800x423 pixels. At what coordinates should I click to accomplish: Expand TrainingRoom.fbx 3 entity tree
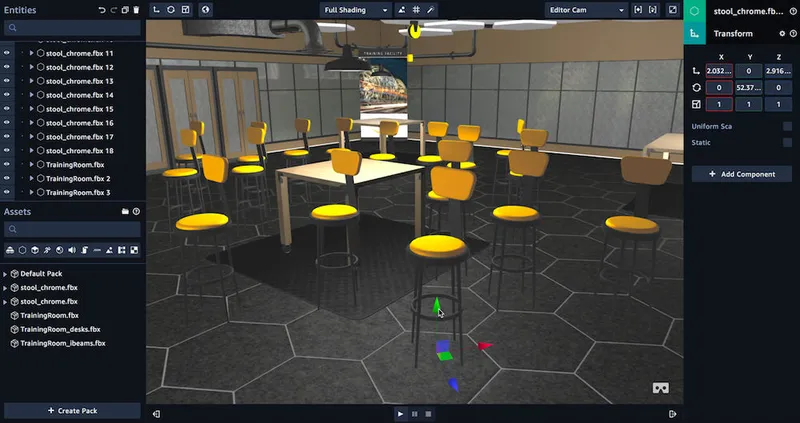point(32,192)
